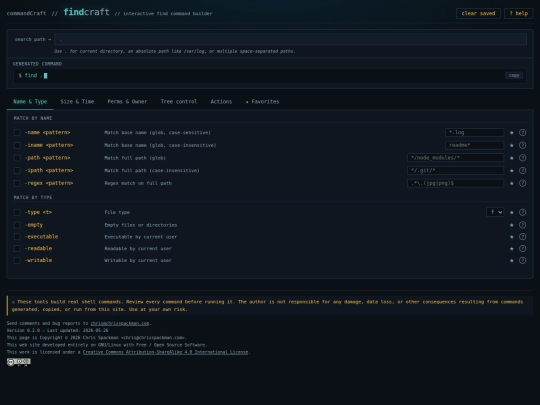View help for -readable
540x405 pixels.
pyautogui.click(x=522, y=249)
